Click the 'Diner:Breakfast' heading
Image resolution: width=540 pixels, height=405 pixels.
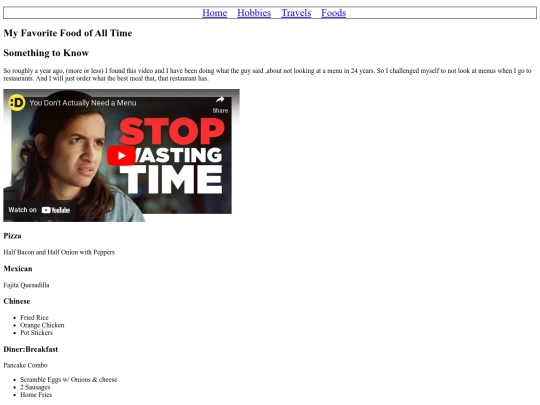pyautogui.click(x=31, y=349)
